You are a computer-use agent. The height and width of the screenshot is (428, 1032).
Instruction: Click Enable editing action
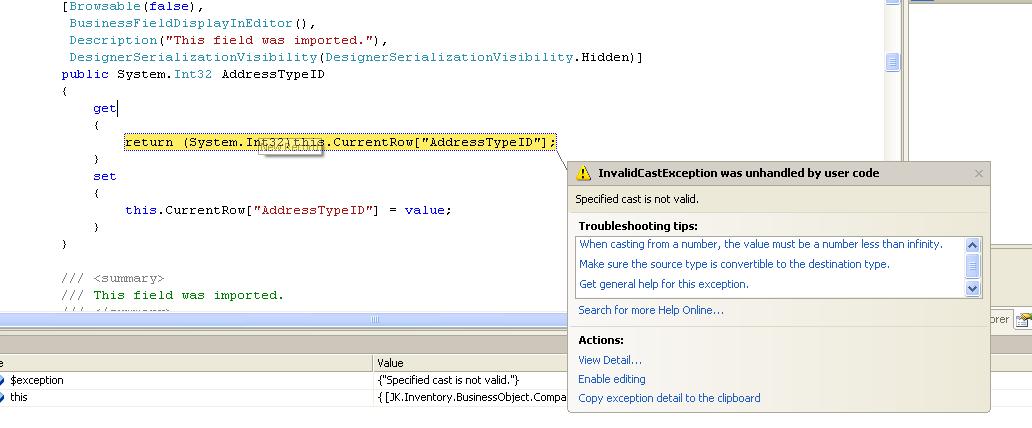tap(612, 379)
